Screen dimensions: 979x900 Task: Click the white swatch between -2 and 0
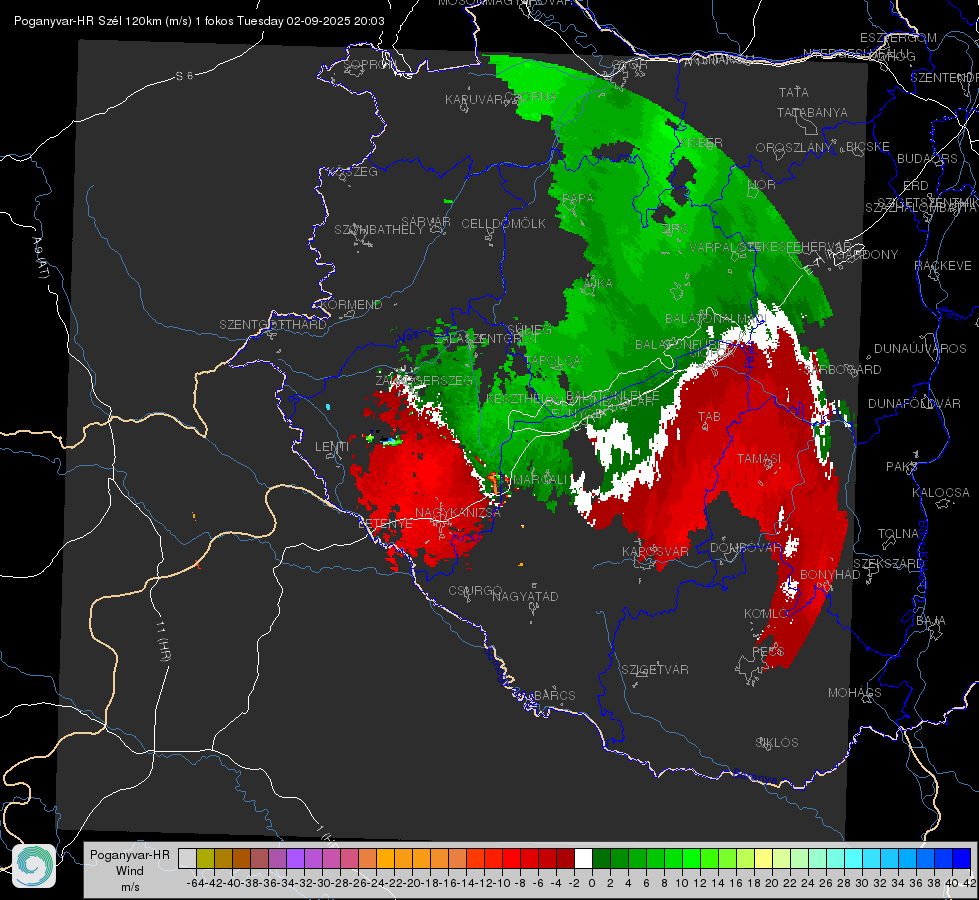(x=583, y=859)
